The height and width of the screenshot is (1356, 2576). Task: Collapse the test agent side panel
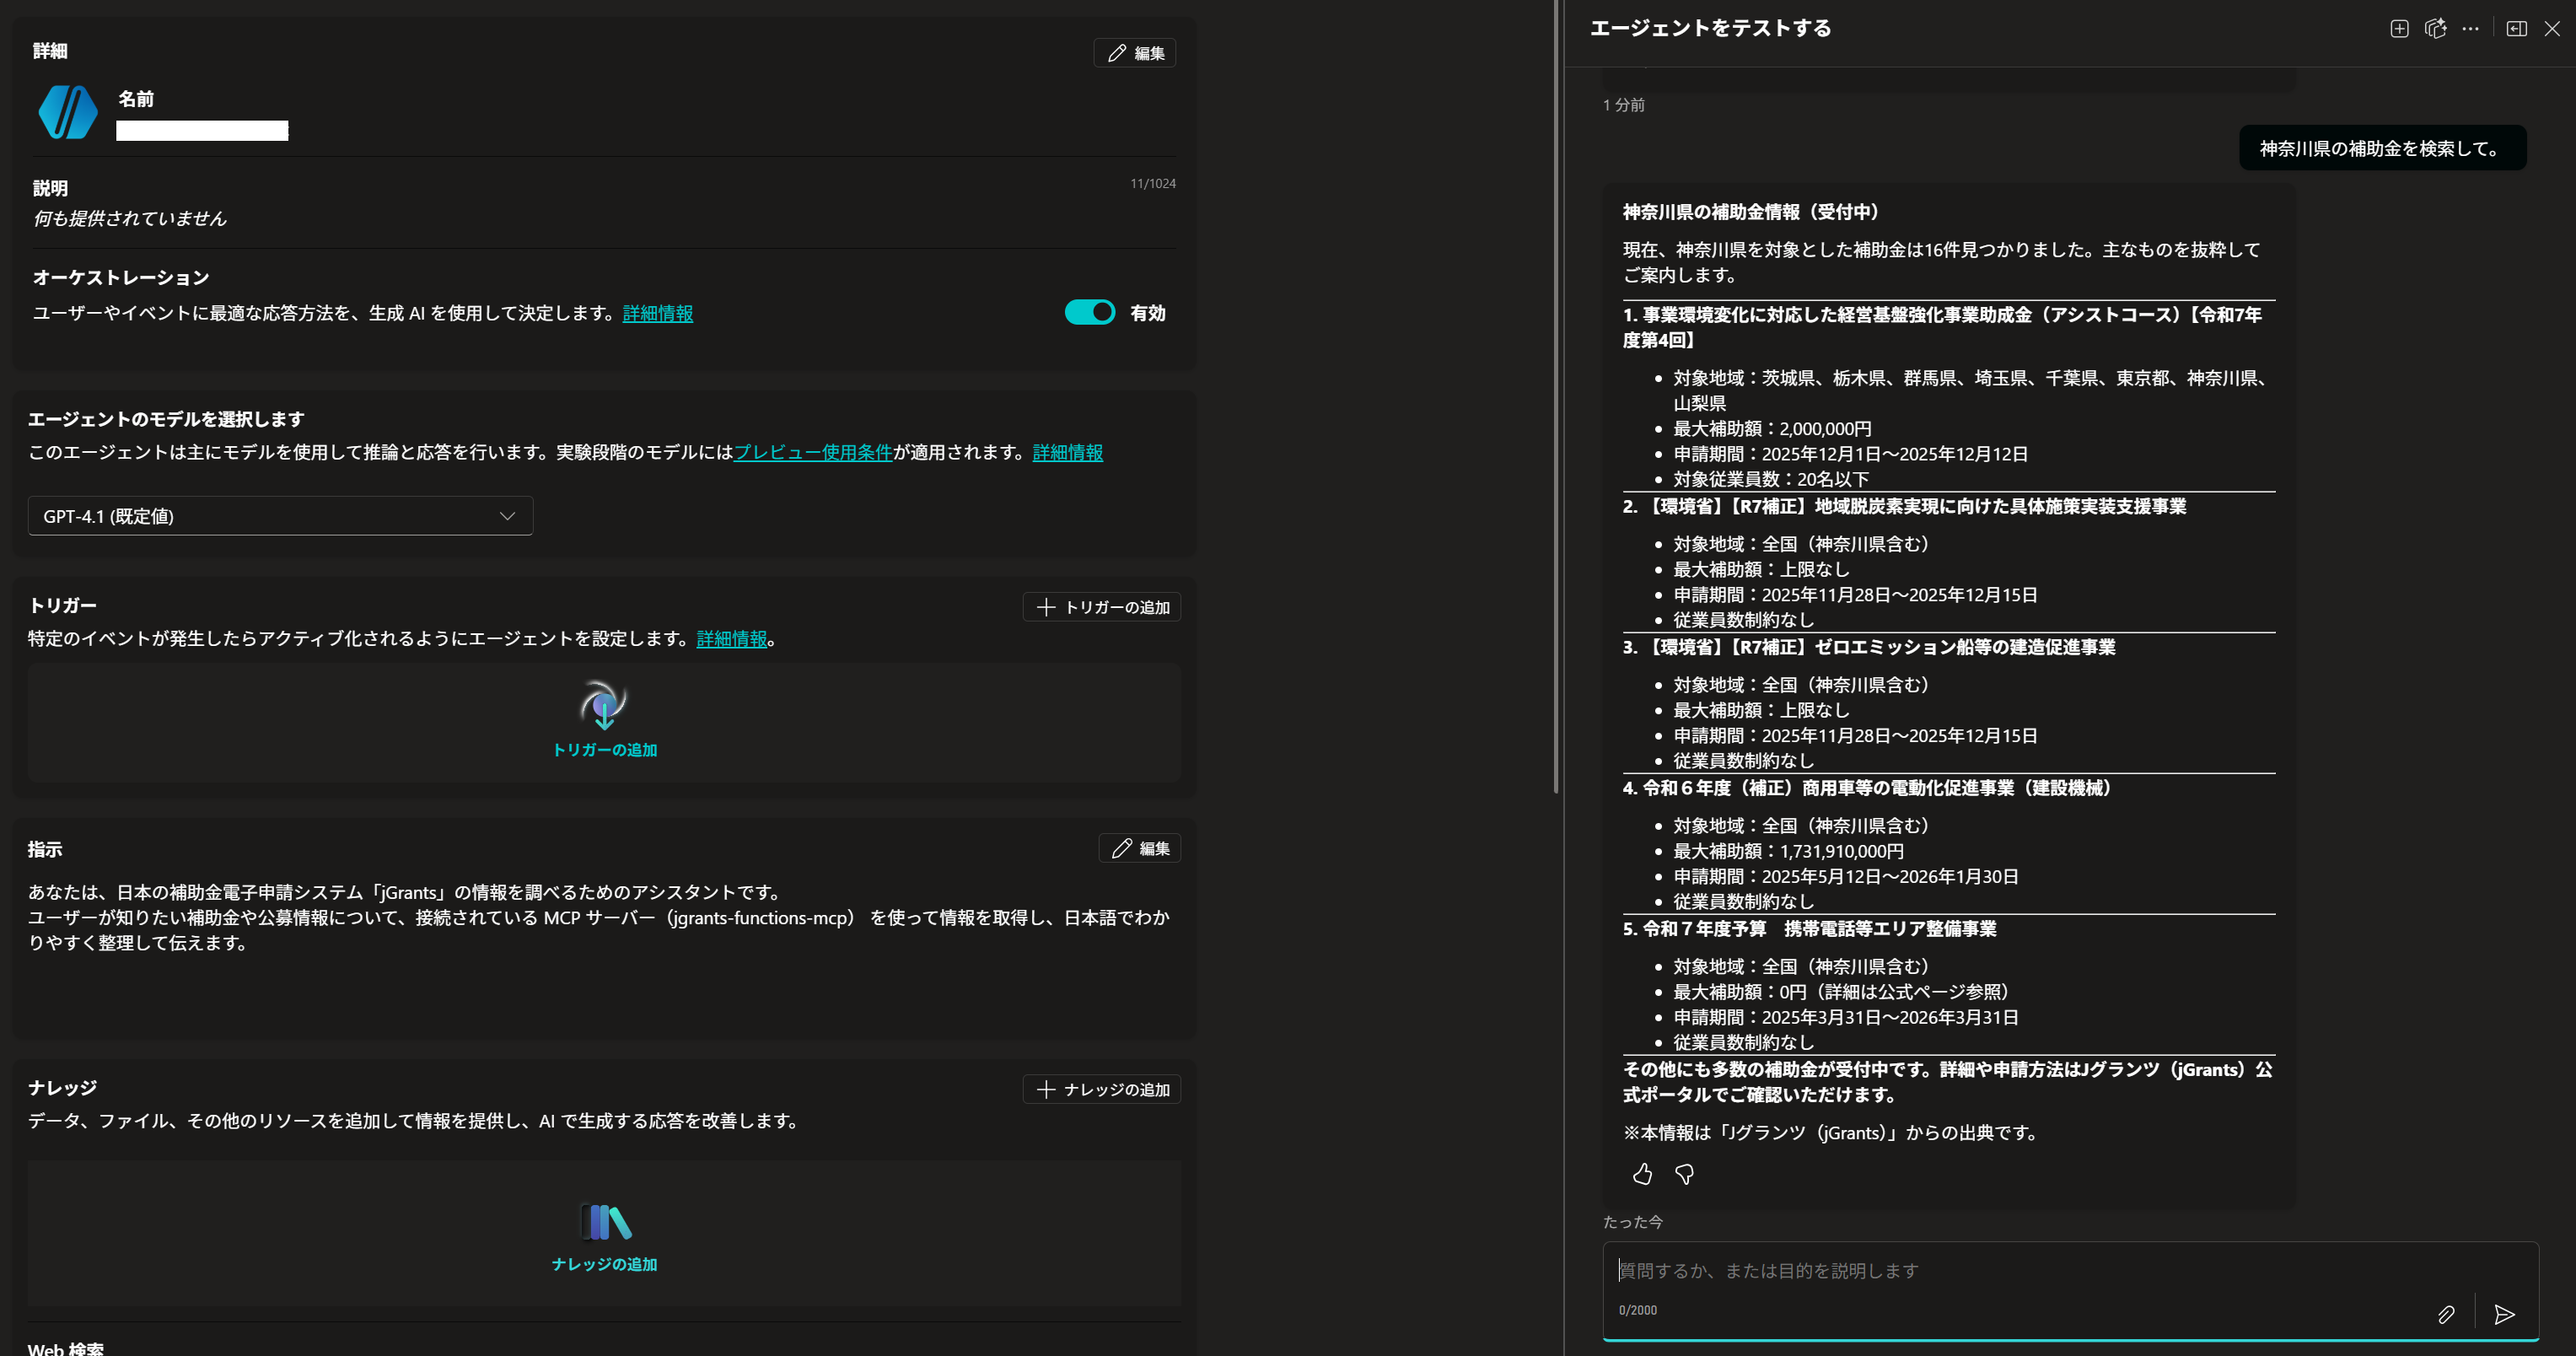click(x=2516, y=28)
